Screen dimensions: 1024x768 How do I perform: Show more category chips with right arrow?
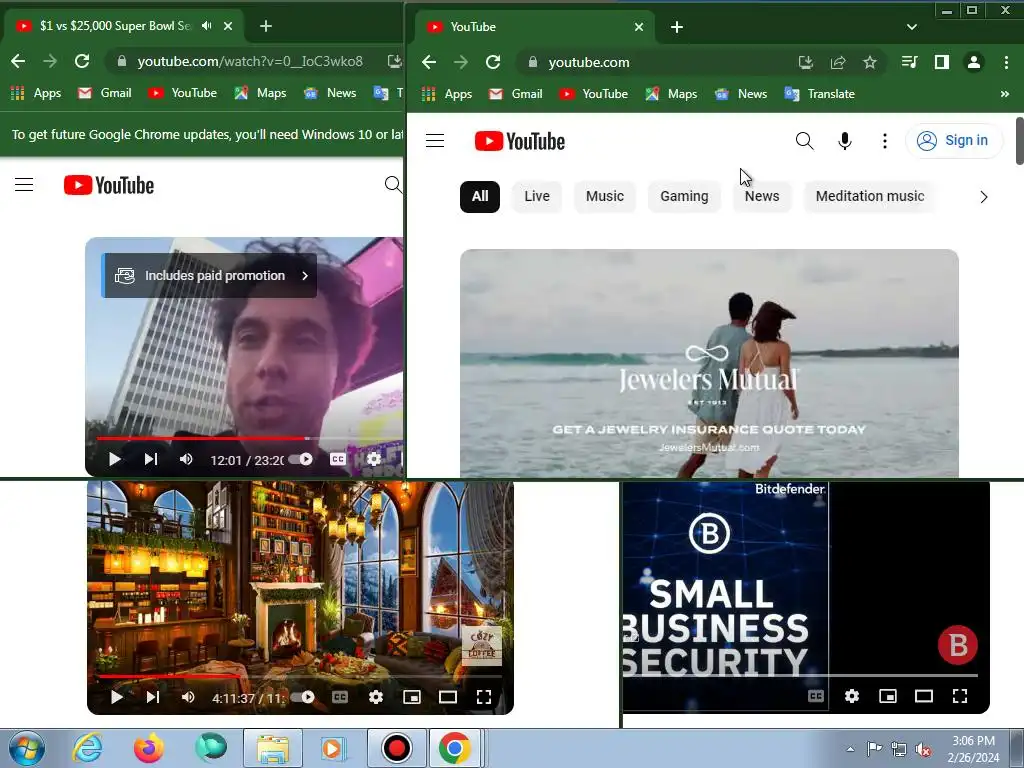point(984,197)
